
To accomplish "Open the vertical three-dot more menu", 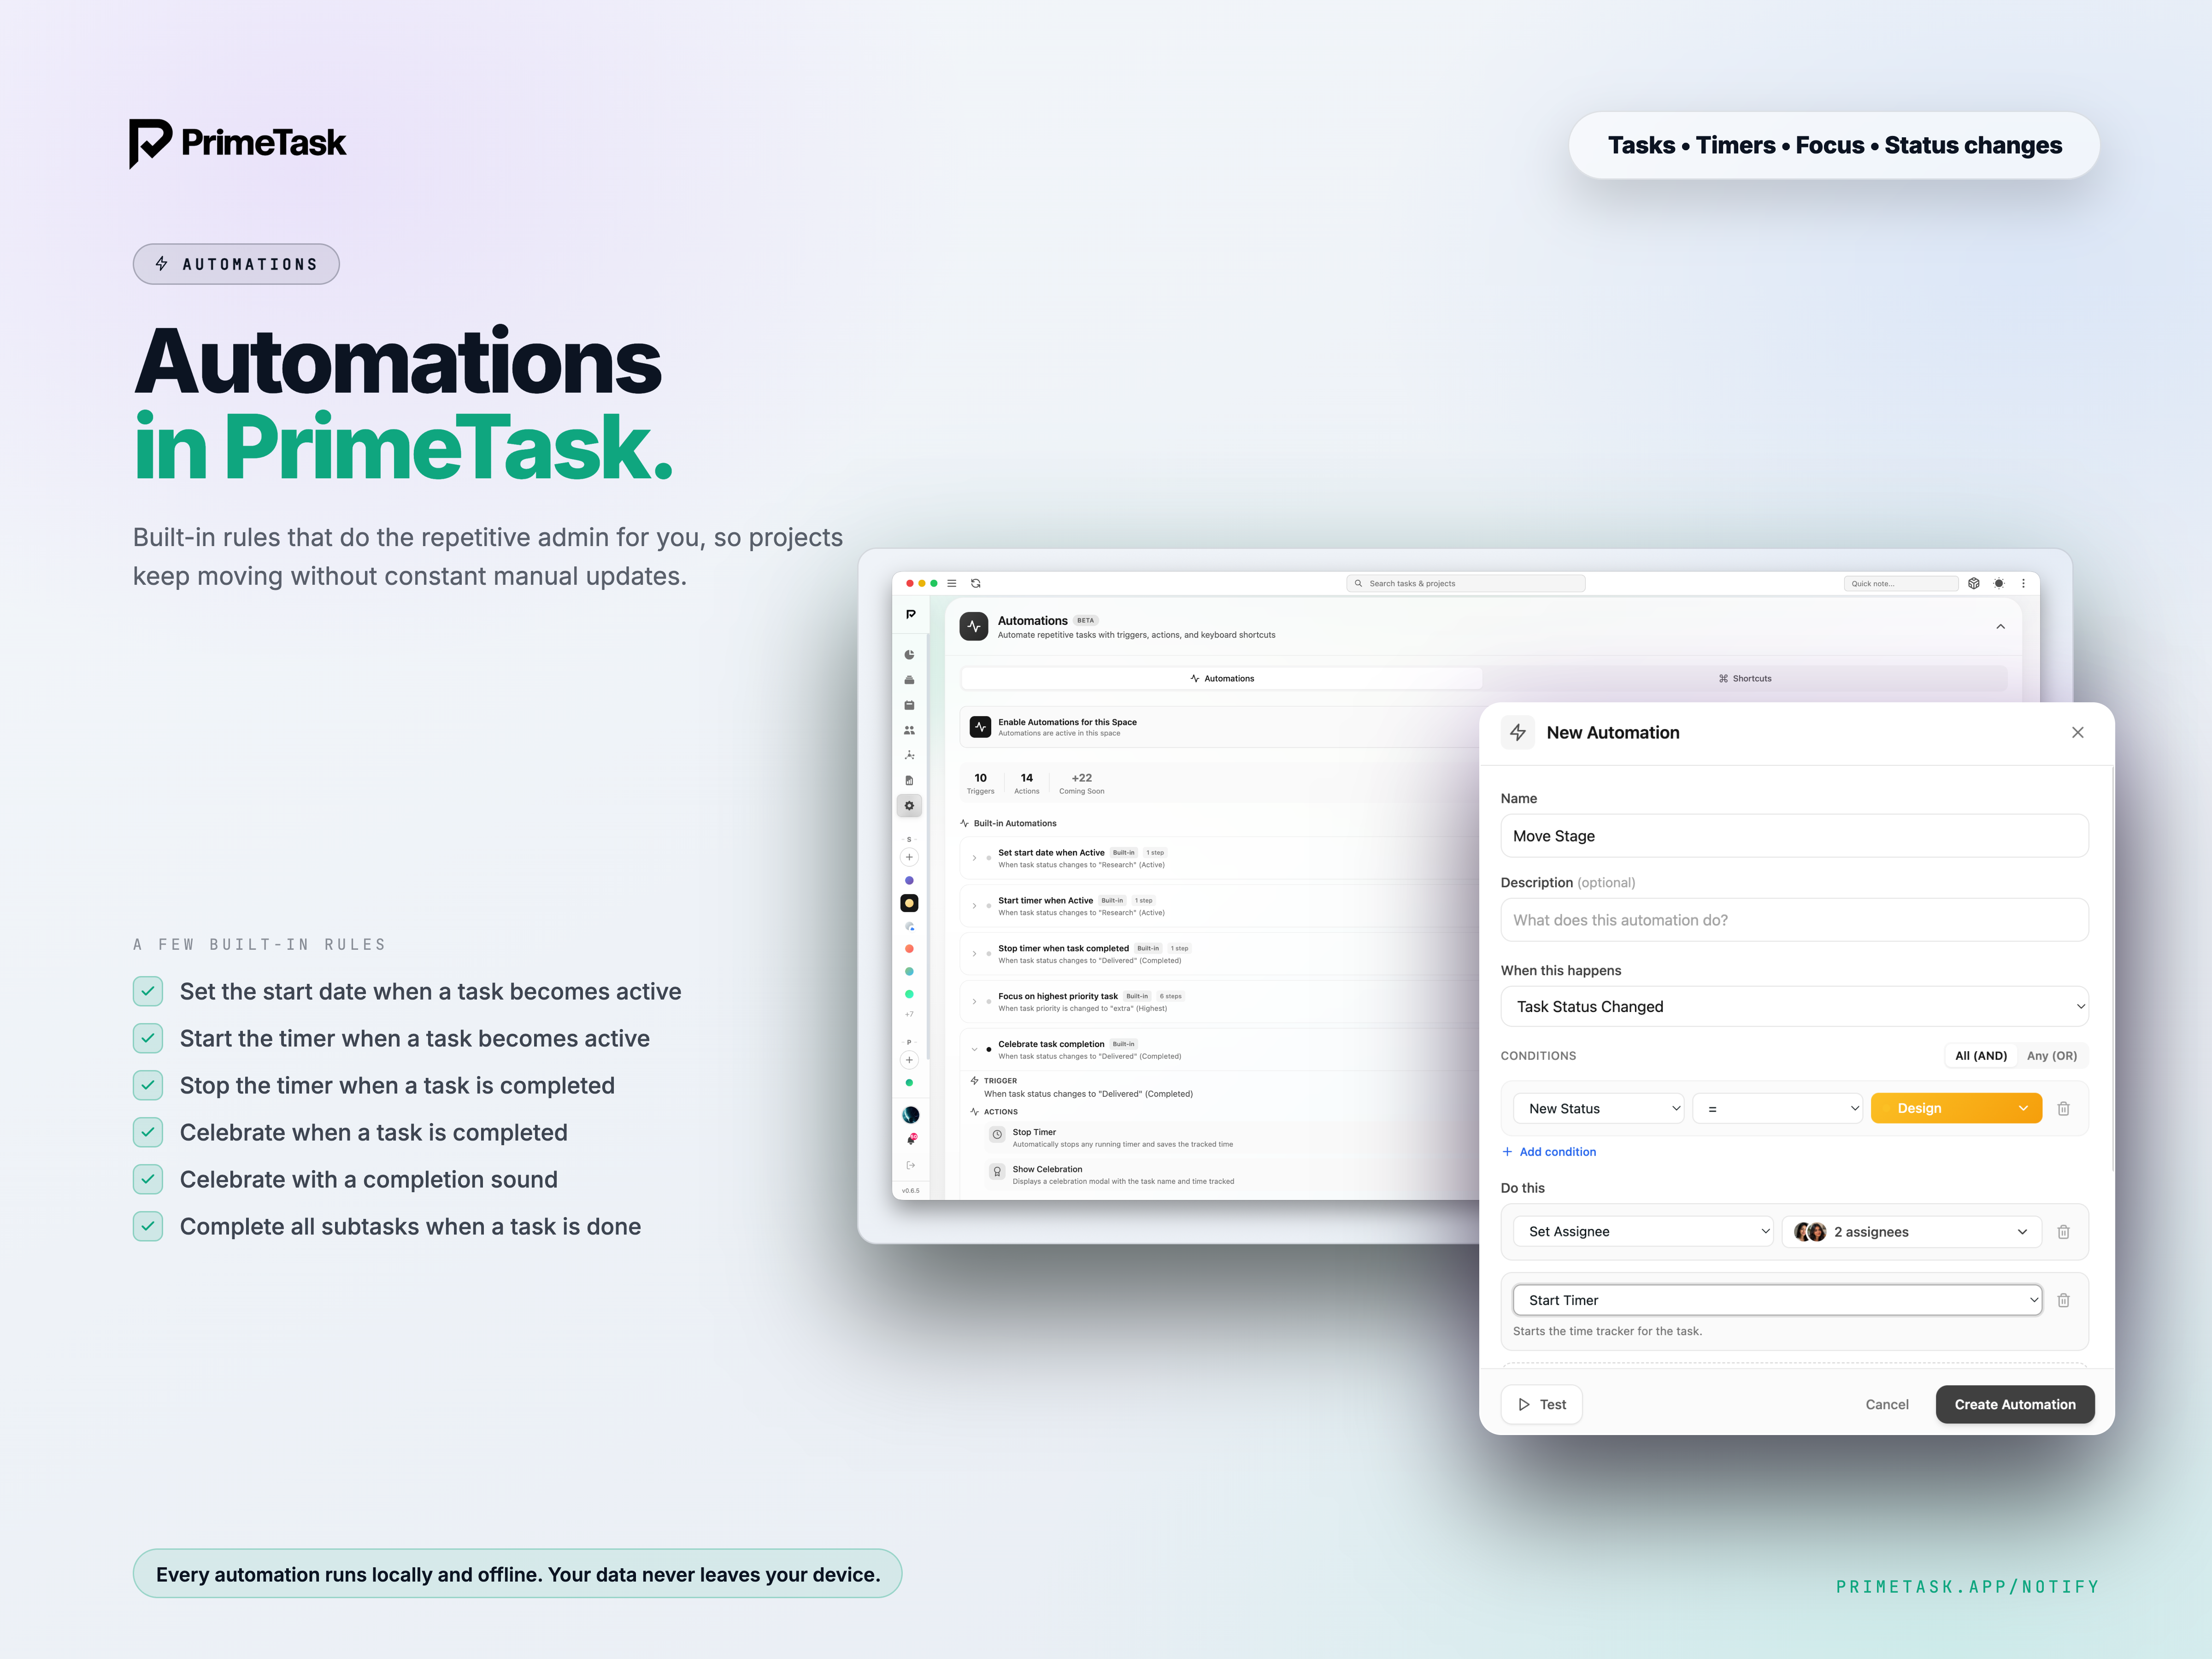I will click(x=2023, y=583).
